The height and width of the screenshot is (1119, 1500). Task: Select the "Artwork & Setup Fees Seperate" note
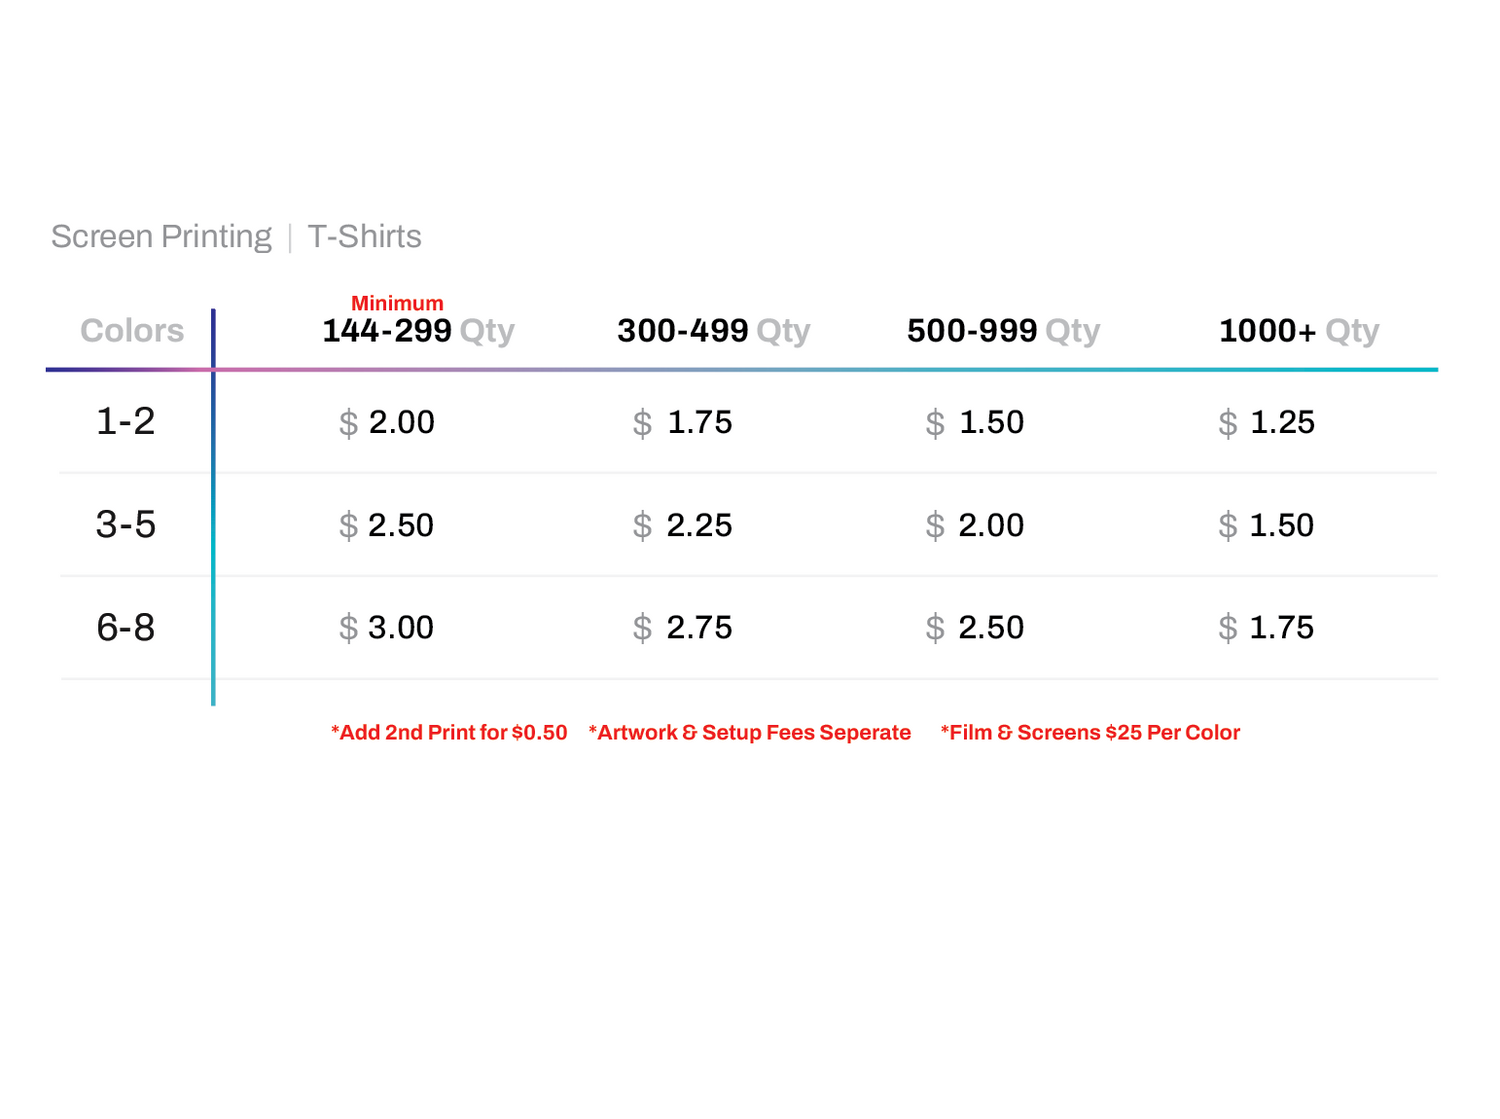[x=750, y=733]
